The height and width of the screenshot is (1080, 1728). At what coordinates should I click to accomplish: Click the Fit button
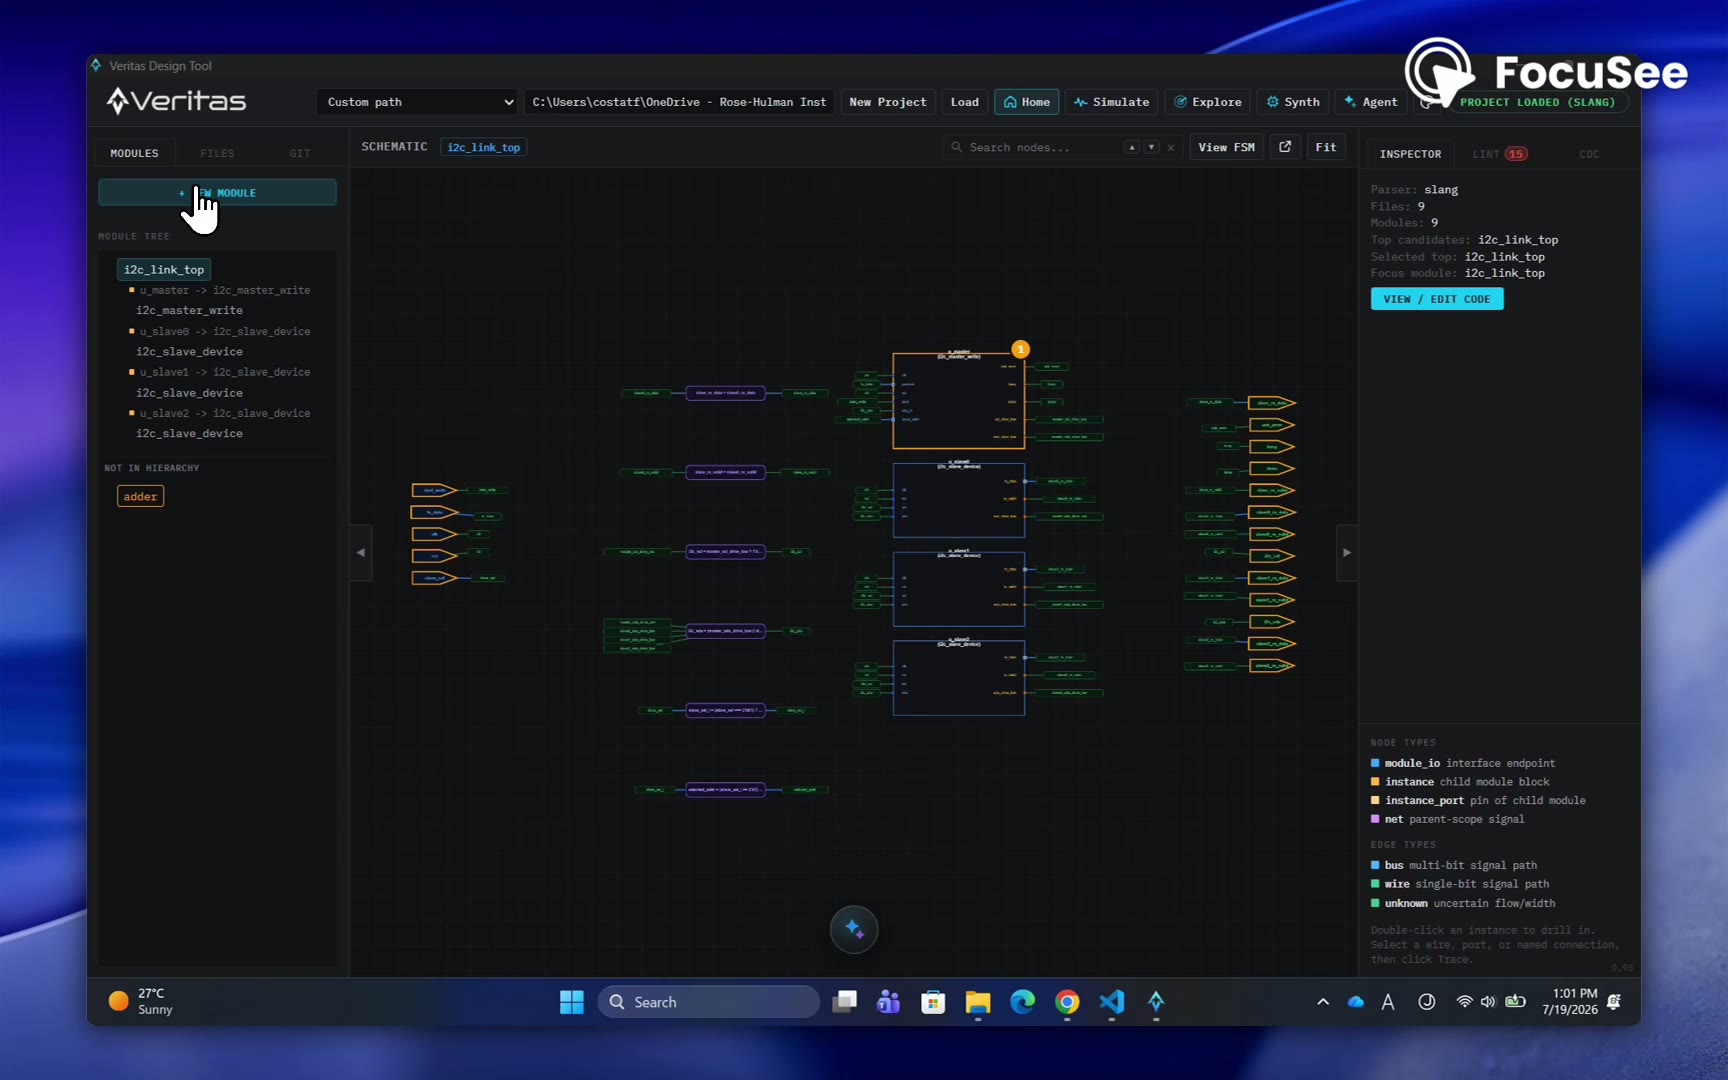[1325, 147]
